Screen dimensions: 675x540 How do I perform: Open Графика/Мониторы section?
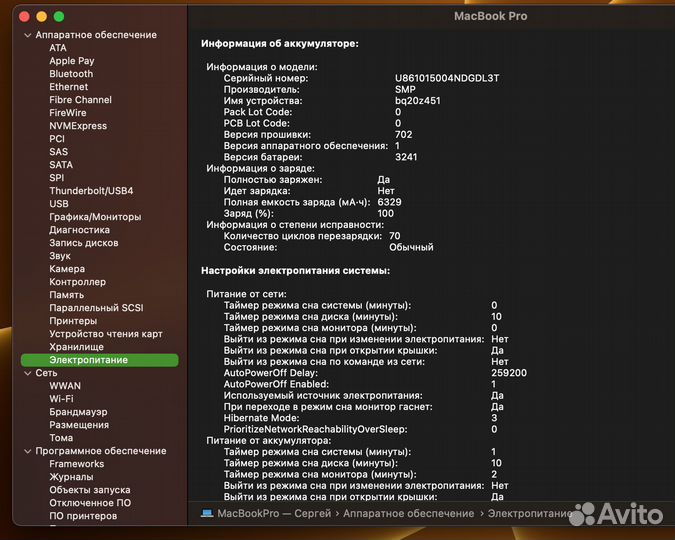[95, 217]
